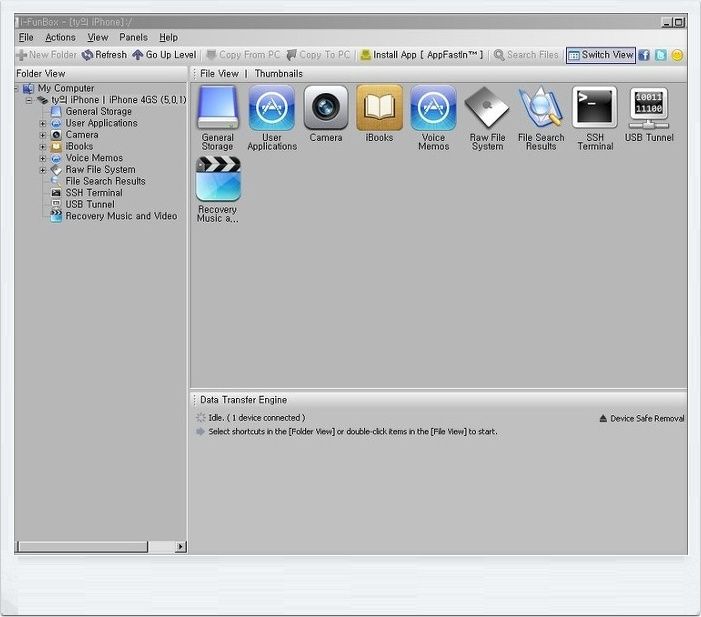Click Copy From PC toolbar item
Screen dimensions: 701x617
tap(243, 55)
